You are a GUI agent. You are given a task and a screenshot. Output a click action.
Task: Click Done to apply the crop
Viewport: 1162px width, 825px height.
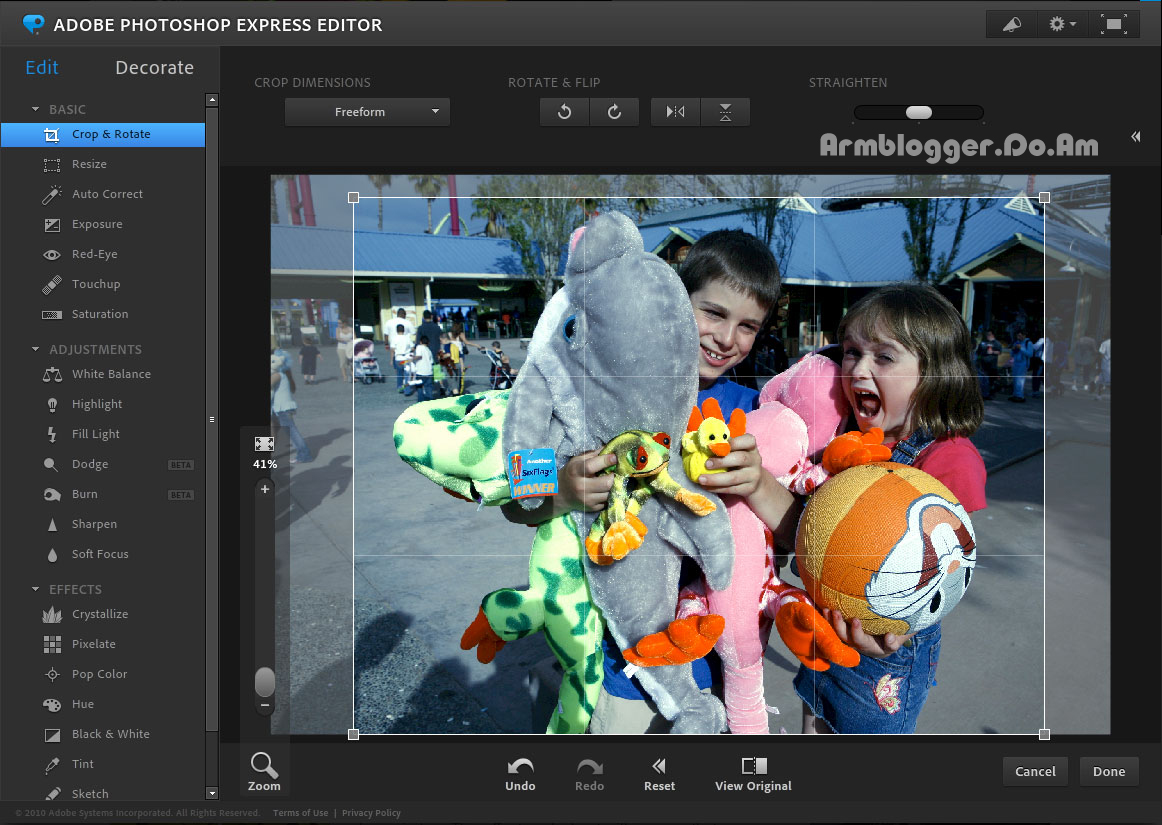1109,772
